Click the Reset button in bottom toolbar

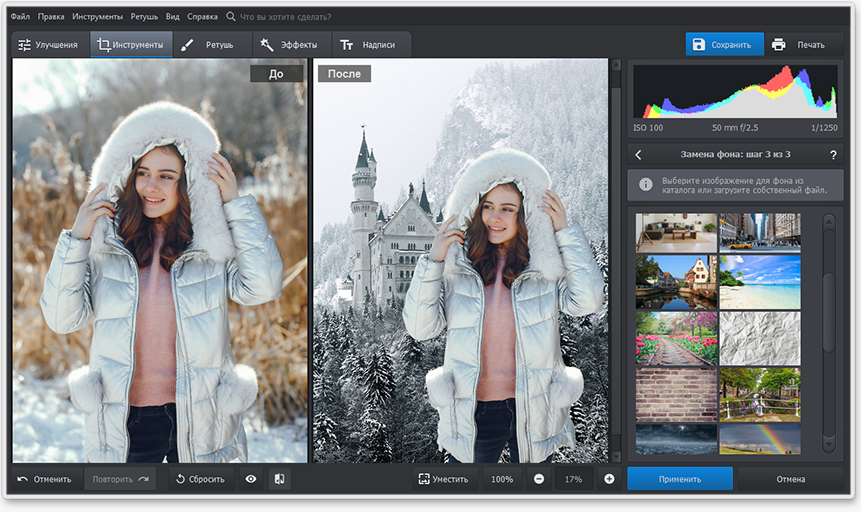(x=198, y=479)
